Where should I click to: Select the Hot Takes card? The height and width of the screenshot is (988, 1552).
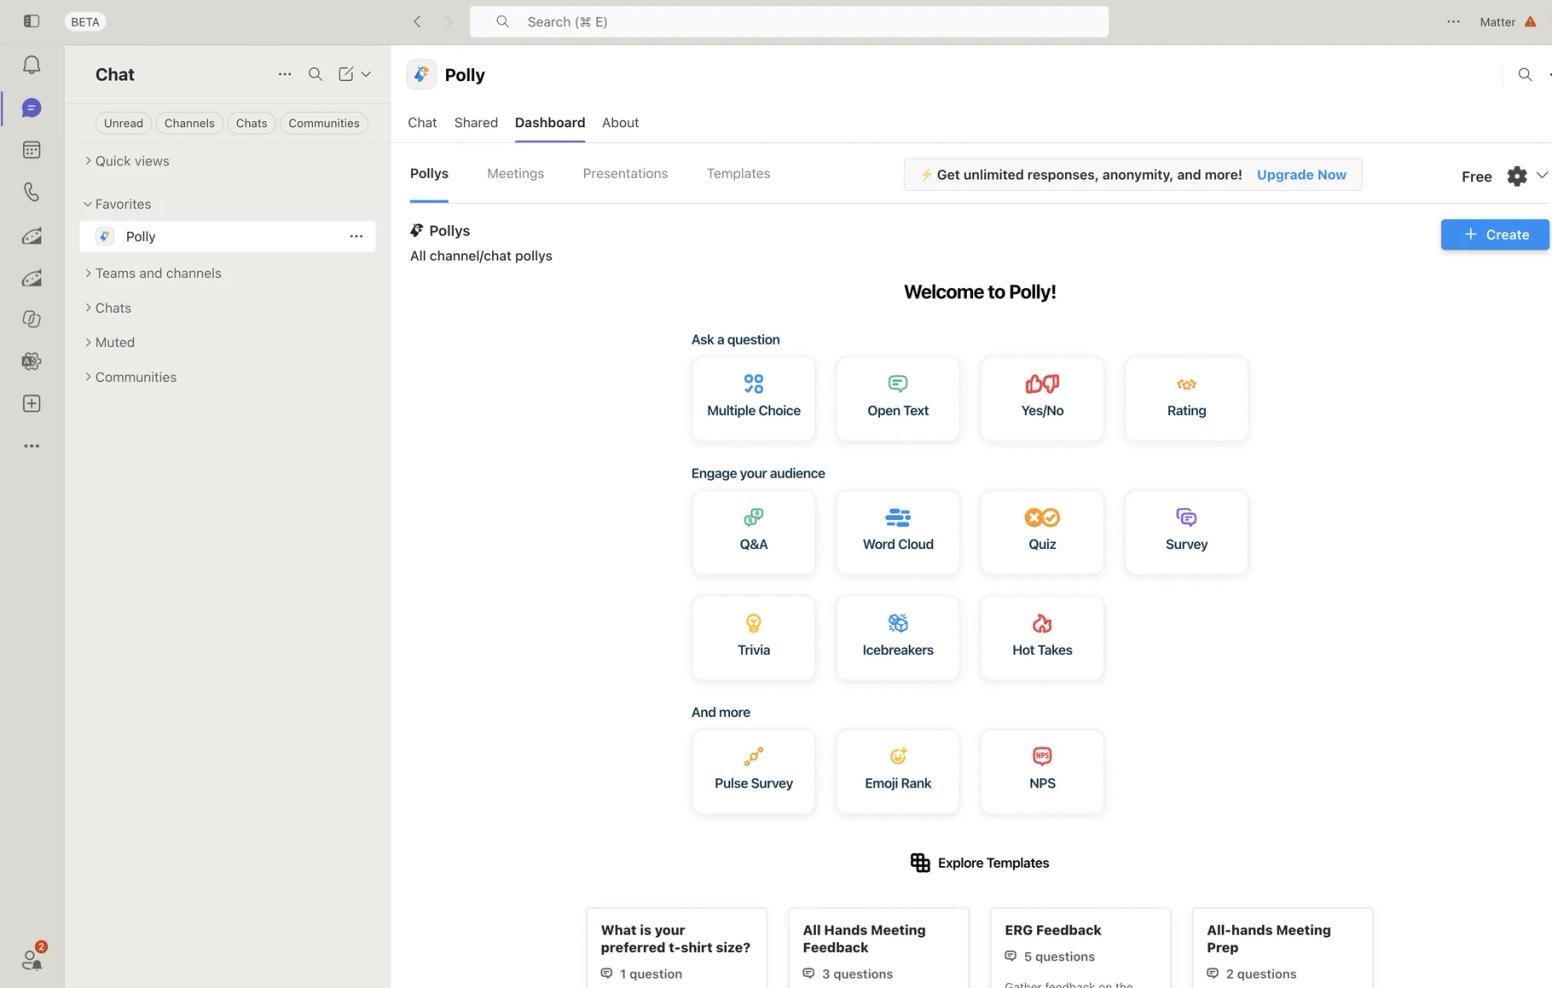click(1042, 638)
